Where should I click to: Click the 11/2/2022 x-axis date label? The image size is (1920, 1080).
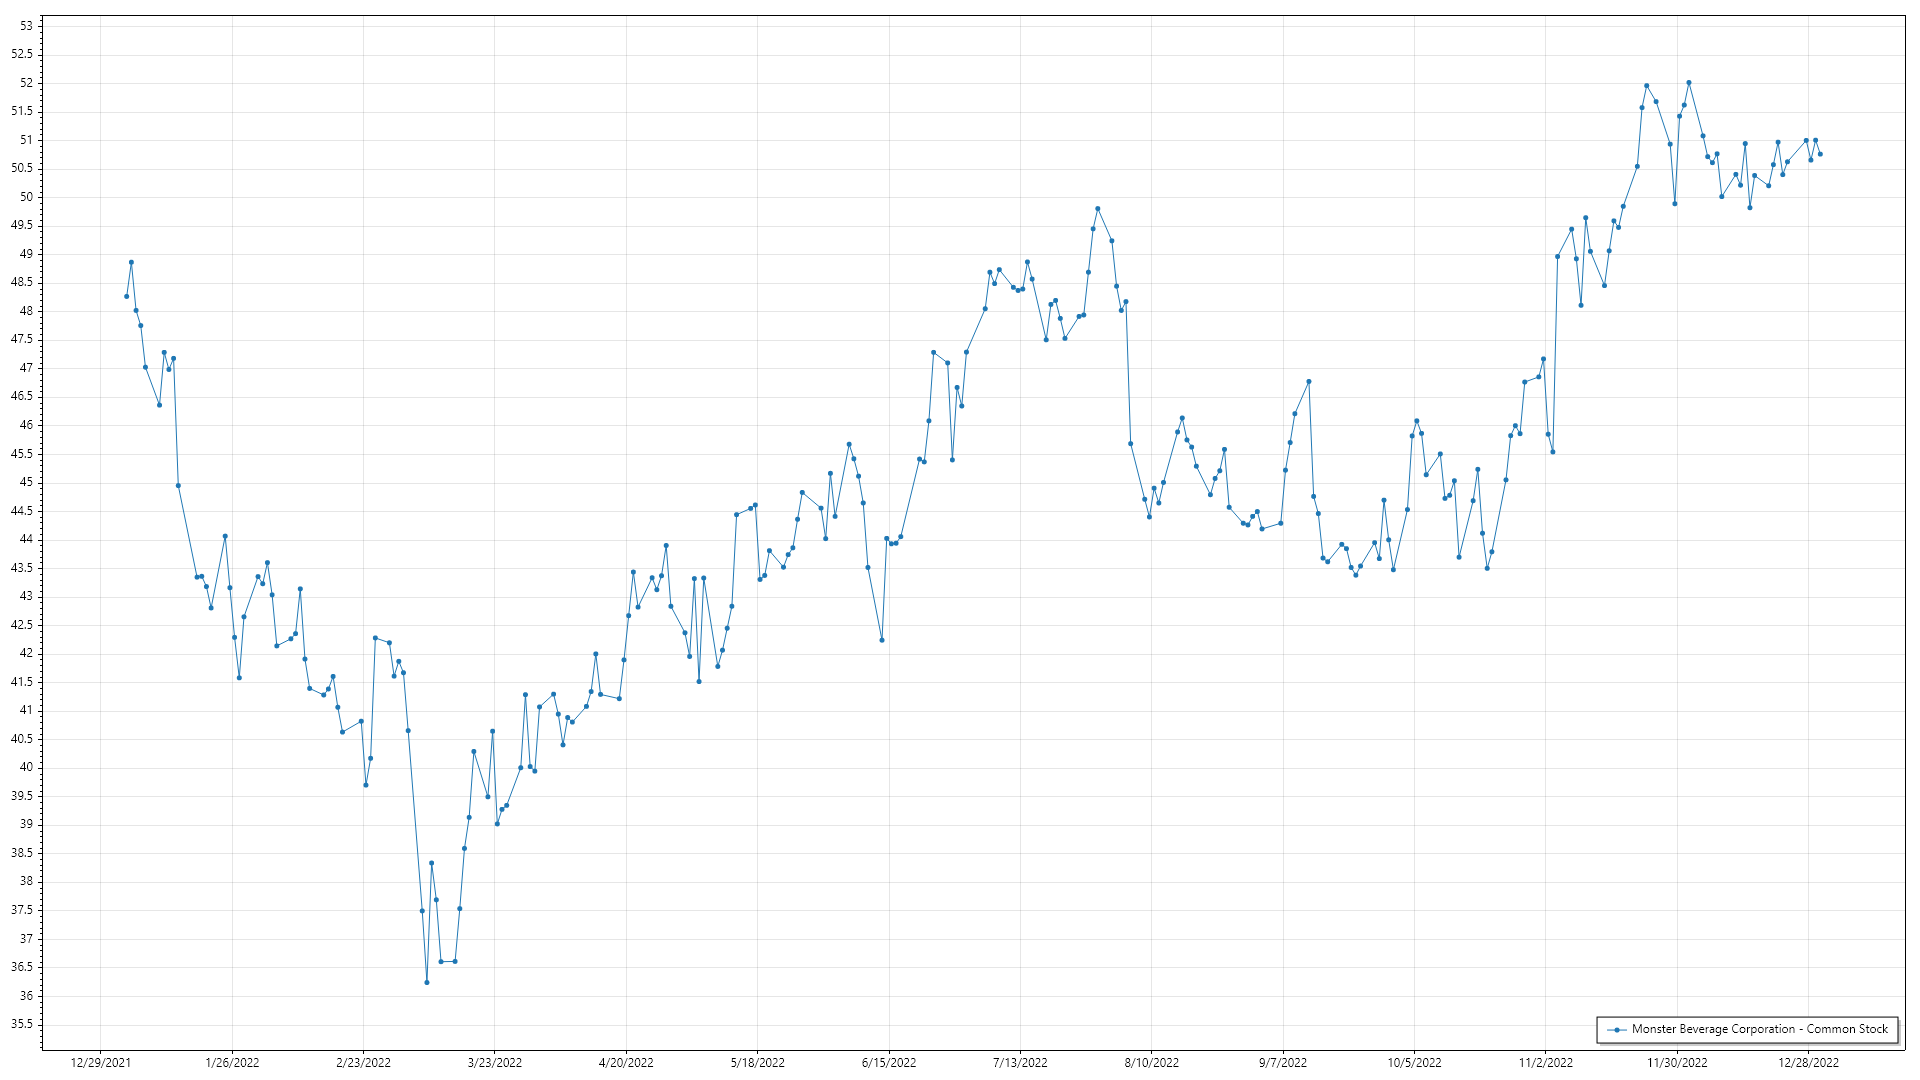pyautogui.click(x=1545, y=1063)
